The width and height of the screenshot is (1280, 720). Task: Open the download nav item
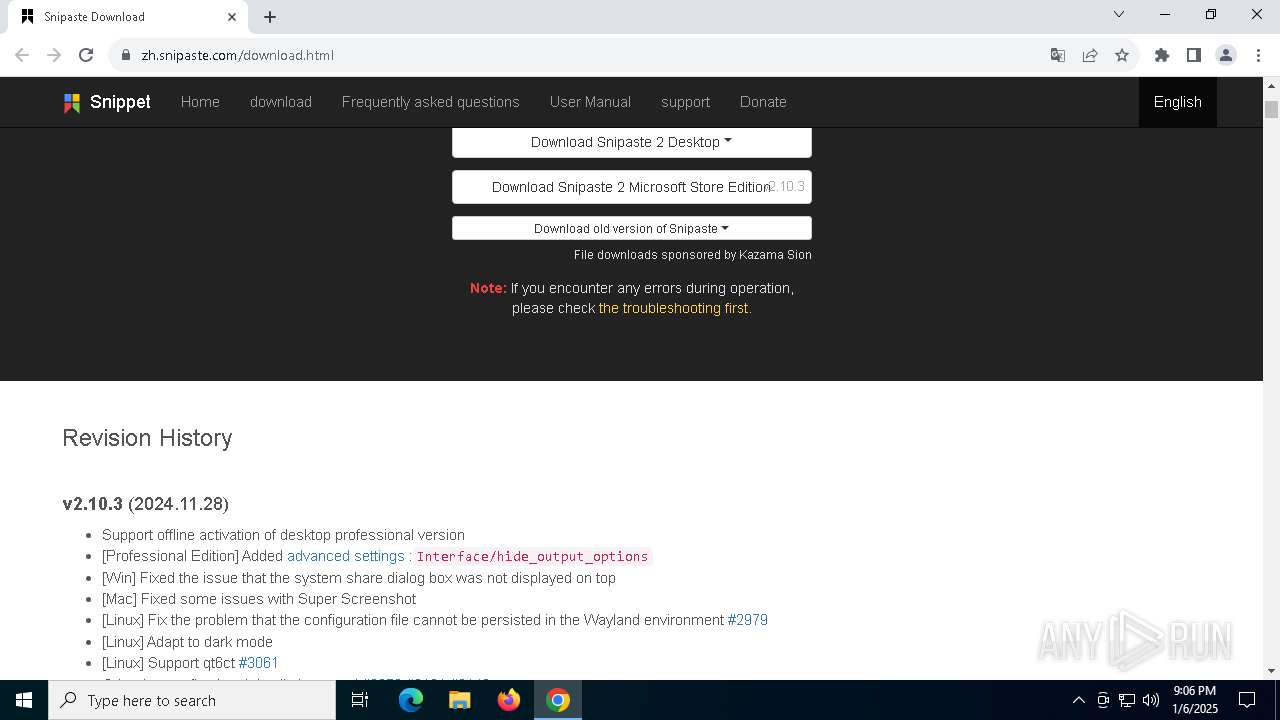281,102
